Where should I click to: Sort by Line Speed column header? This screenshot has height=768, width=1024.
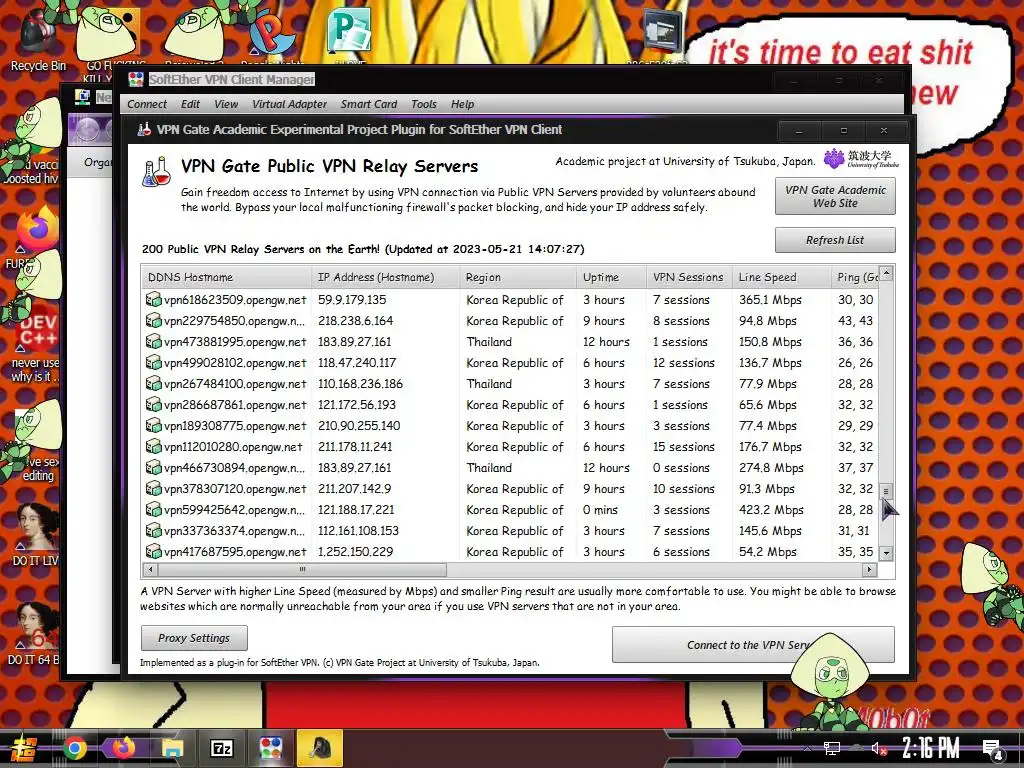[x=781, y=277]
